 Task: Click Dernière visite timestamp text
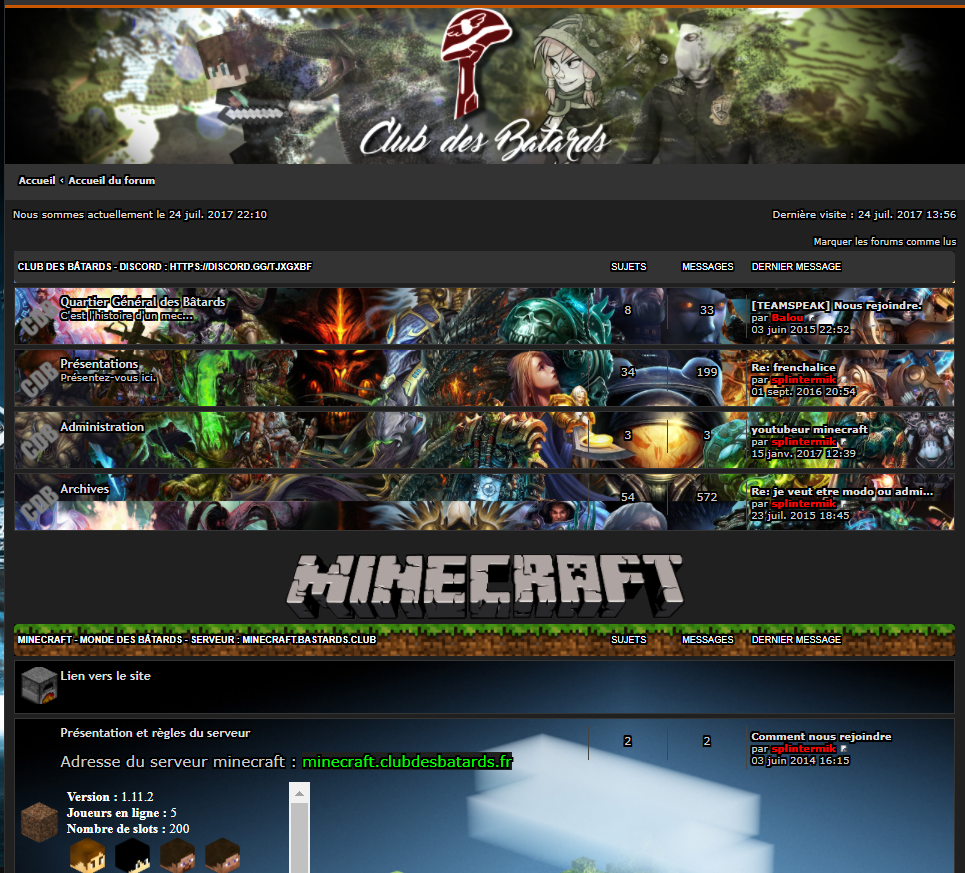click(864, 215)
